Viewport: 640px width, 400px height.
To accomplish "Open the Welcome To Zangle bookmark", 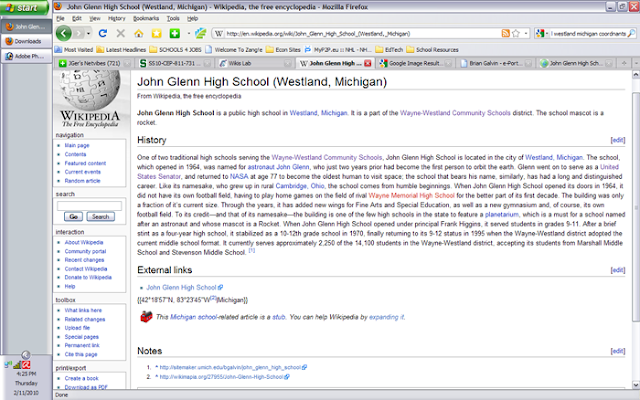I will (234, 50).
